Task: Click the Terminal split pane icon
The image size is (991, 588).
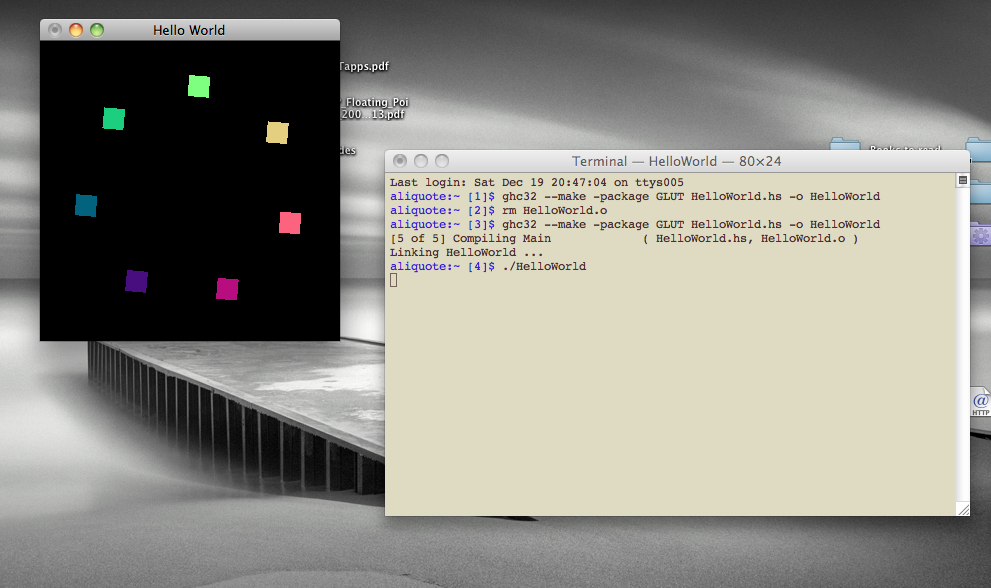Action: click(x=963, y=181)
